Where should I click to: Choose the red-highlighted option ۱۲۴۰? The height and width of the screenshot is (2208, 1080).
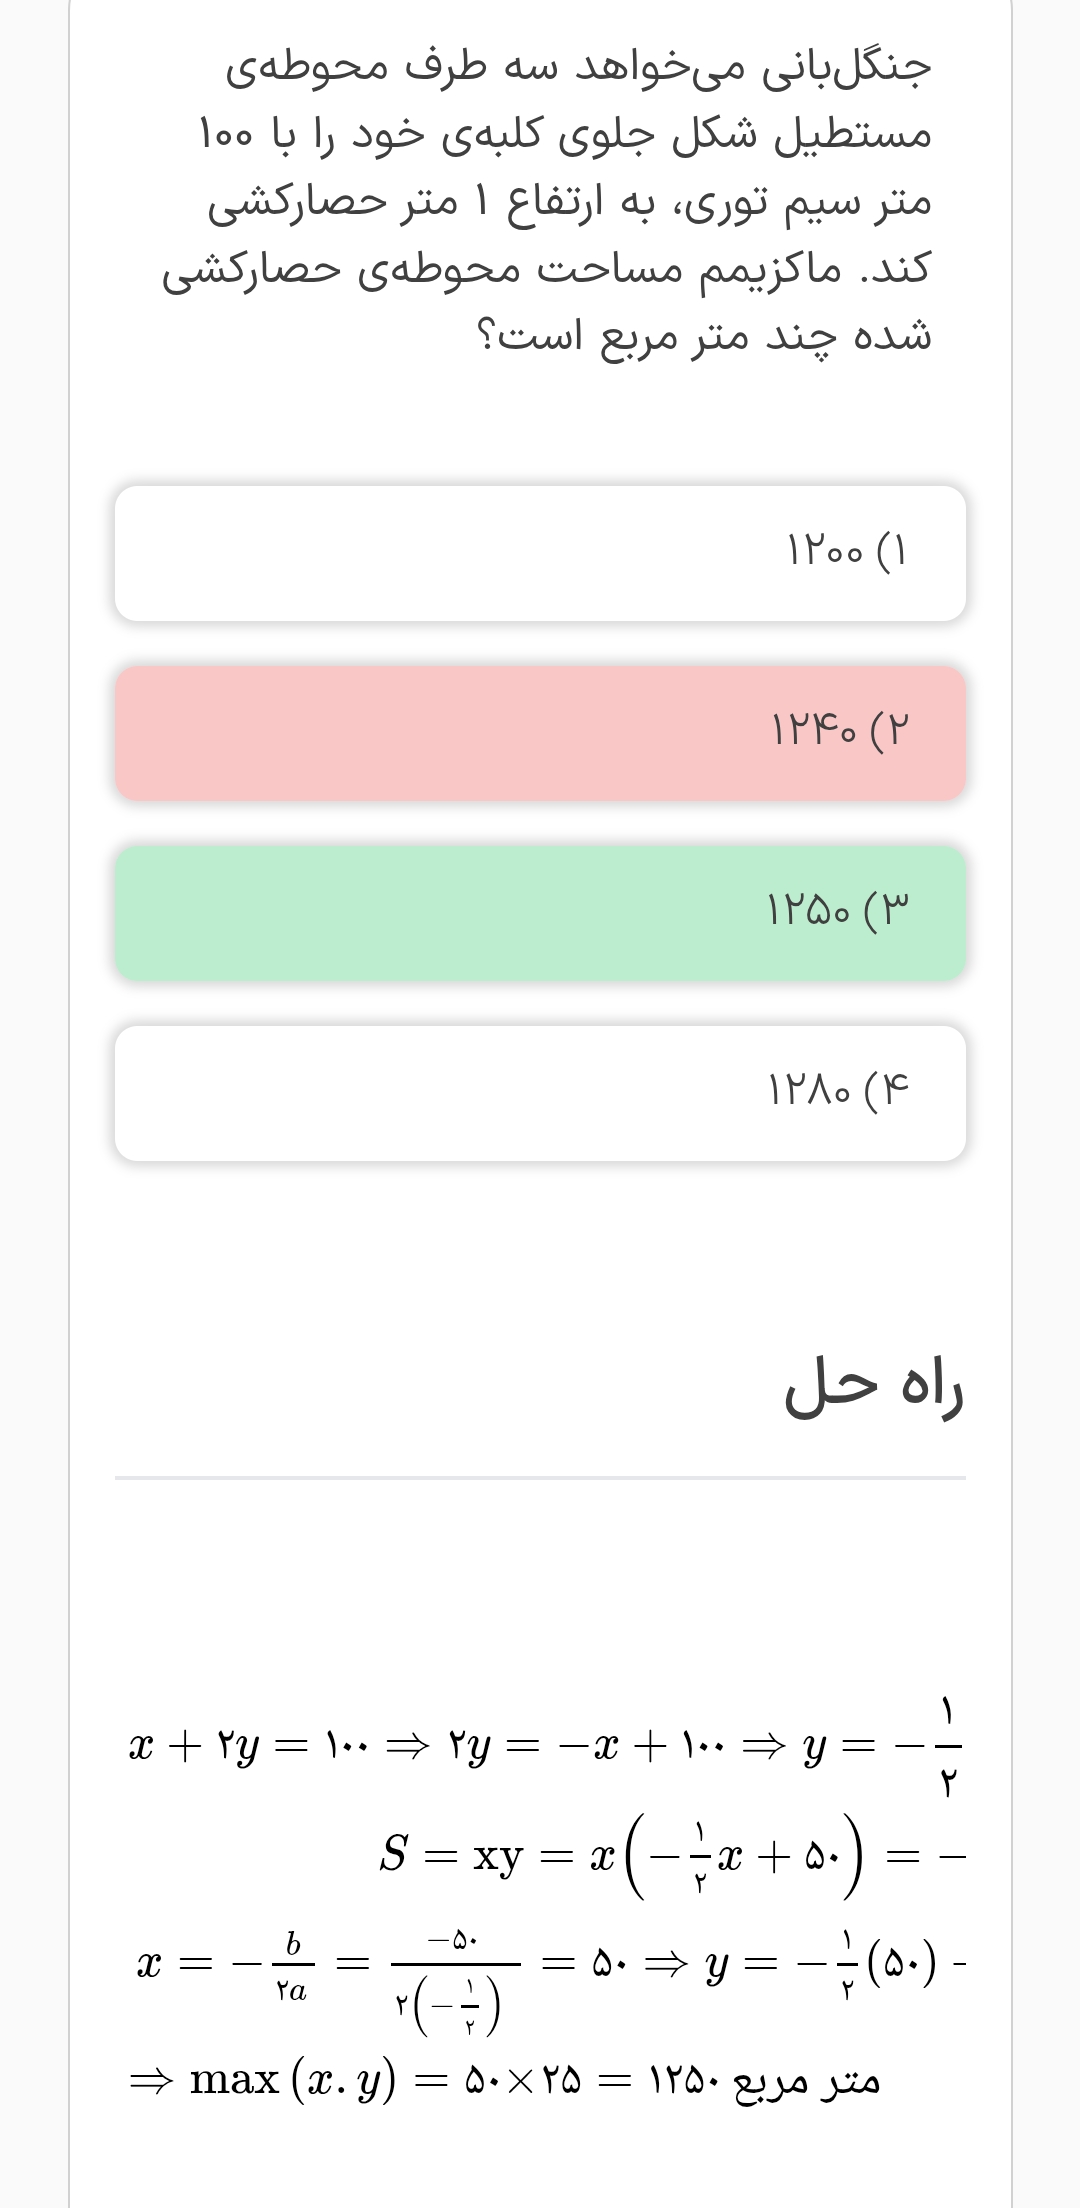540,733
